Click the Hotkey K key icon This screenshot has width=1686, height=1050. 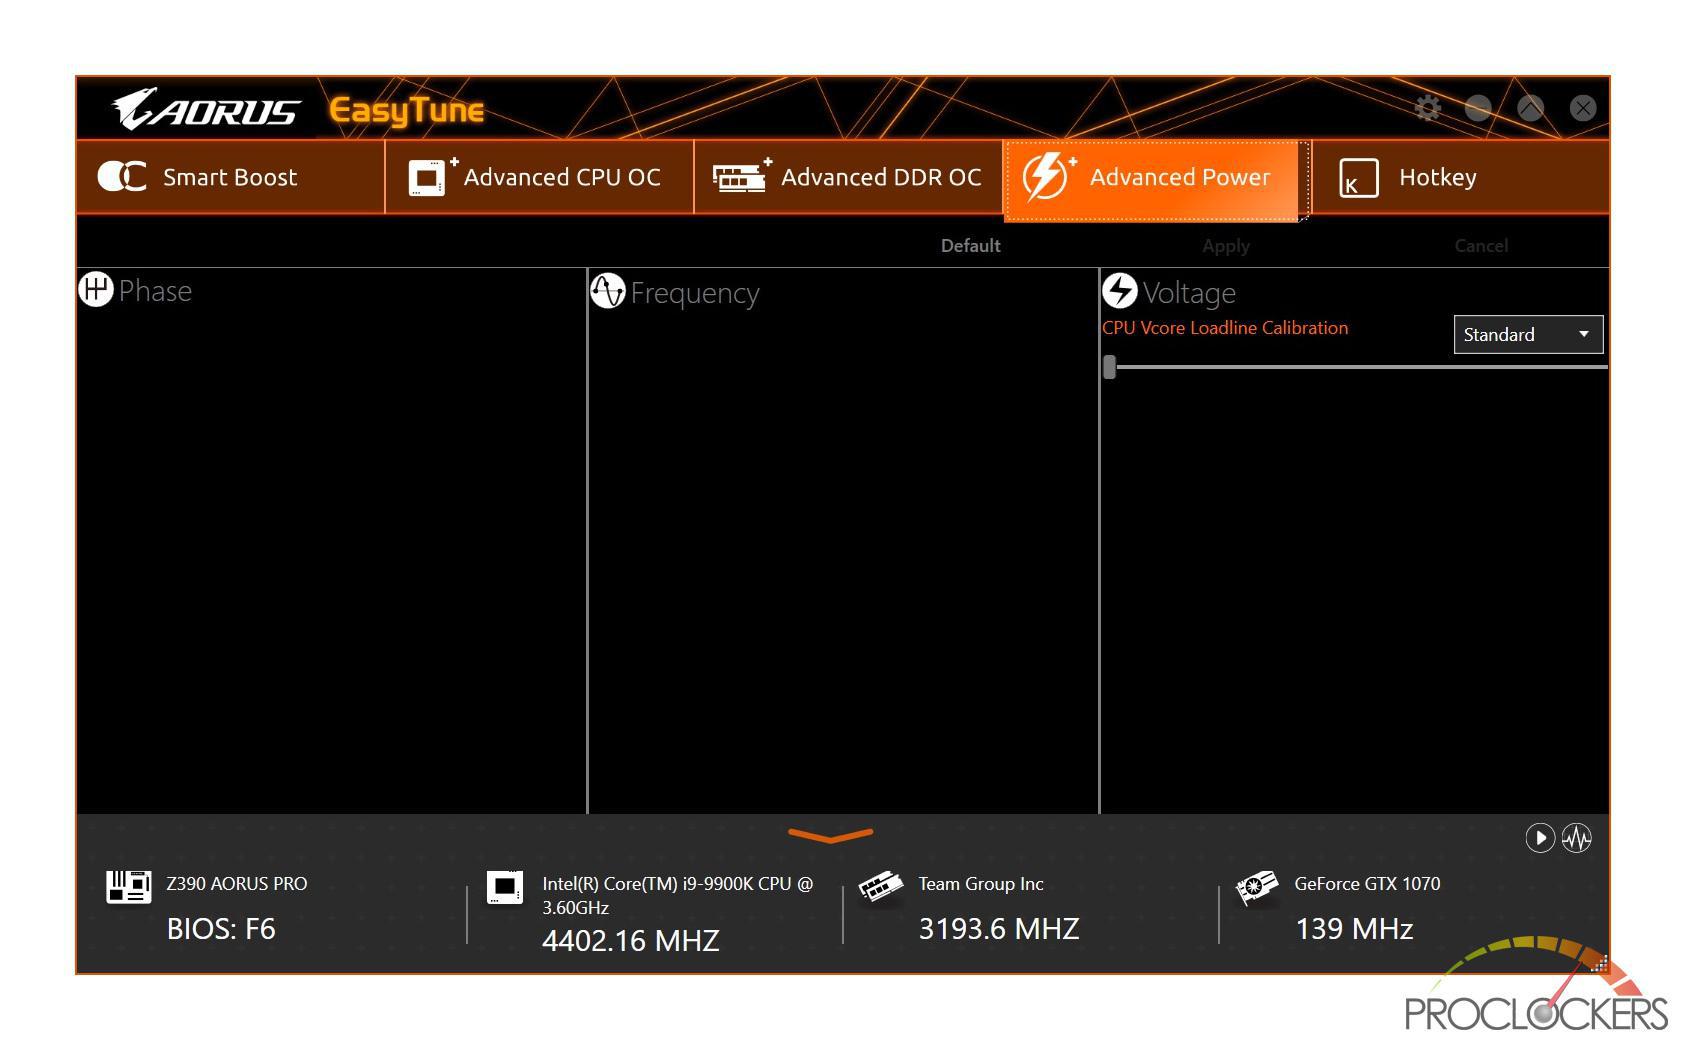pos(1358,178)
